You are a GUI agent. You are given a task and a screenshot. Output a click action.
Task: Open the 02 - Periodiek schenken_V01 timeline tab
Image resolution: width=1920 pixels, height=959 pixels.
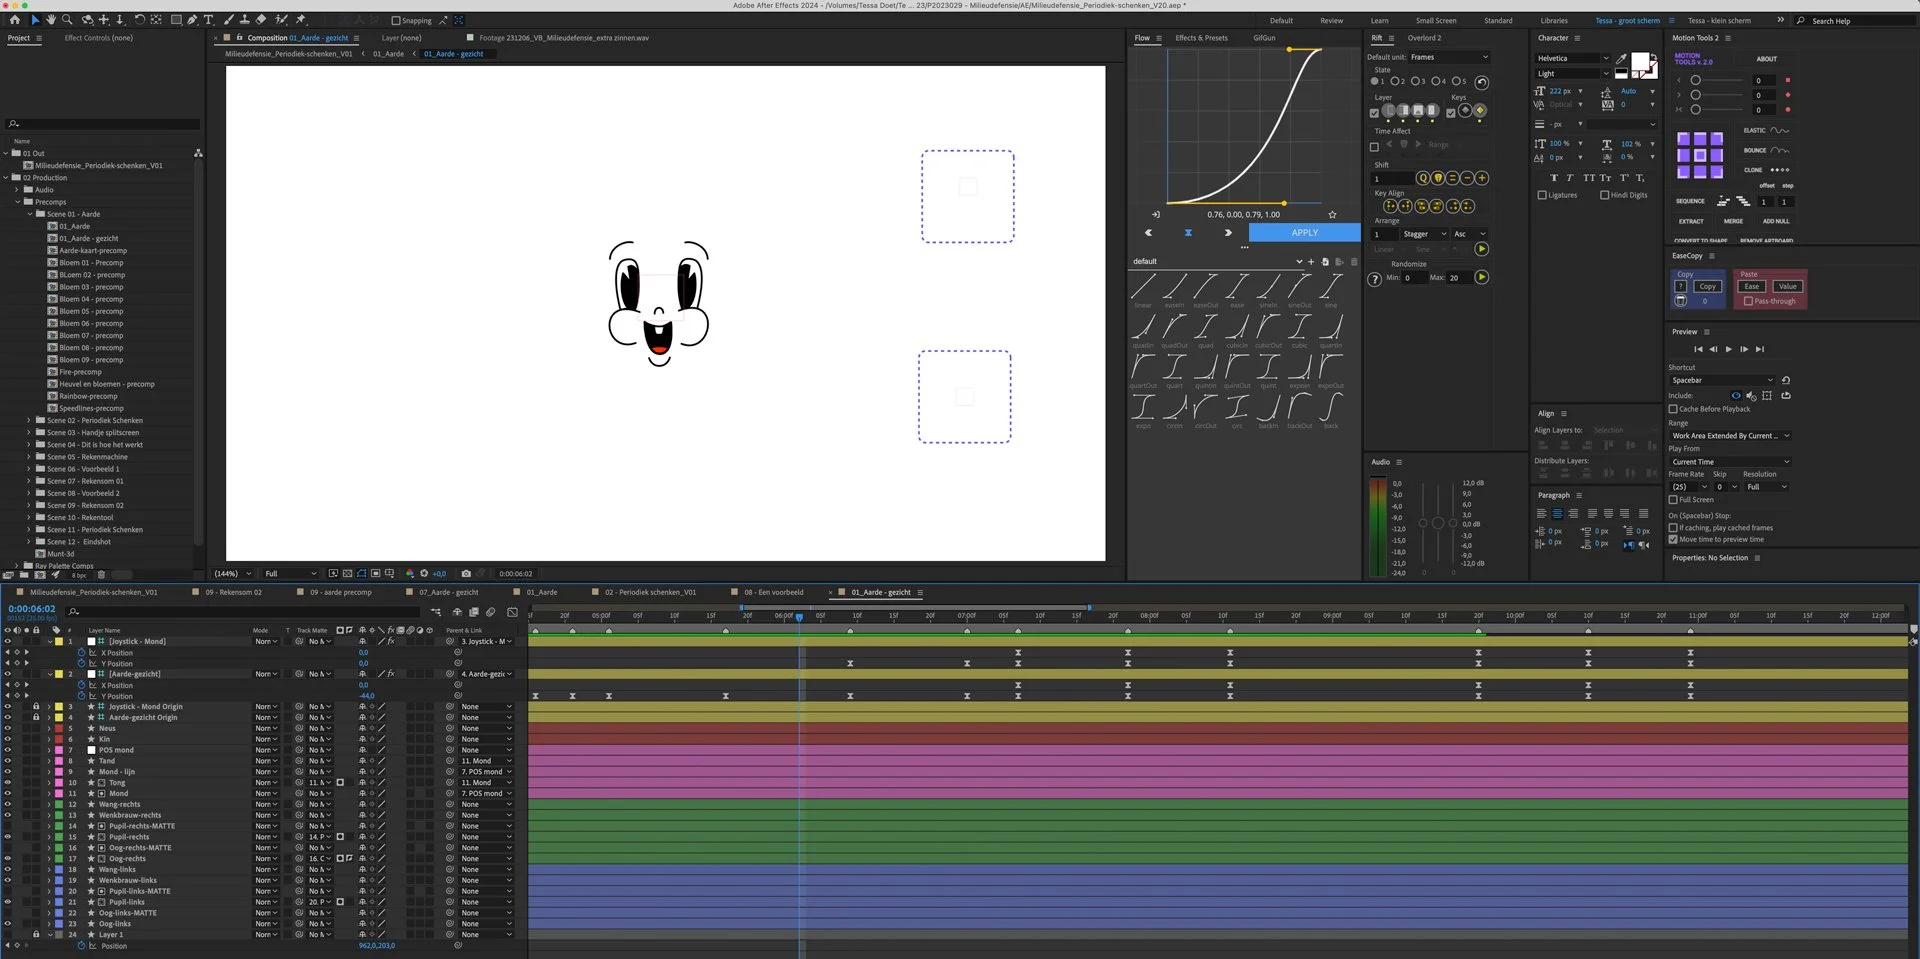[650, 592]
